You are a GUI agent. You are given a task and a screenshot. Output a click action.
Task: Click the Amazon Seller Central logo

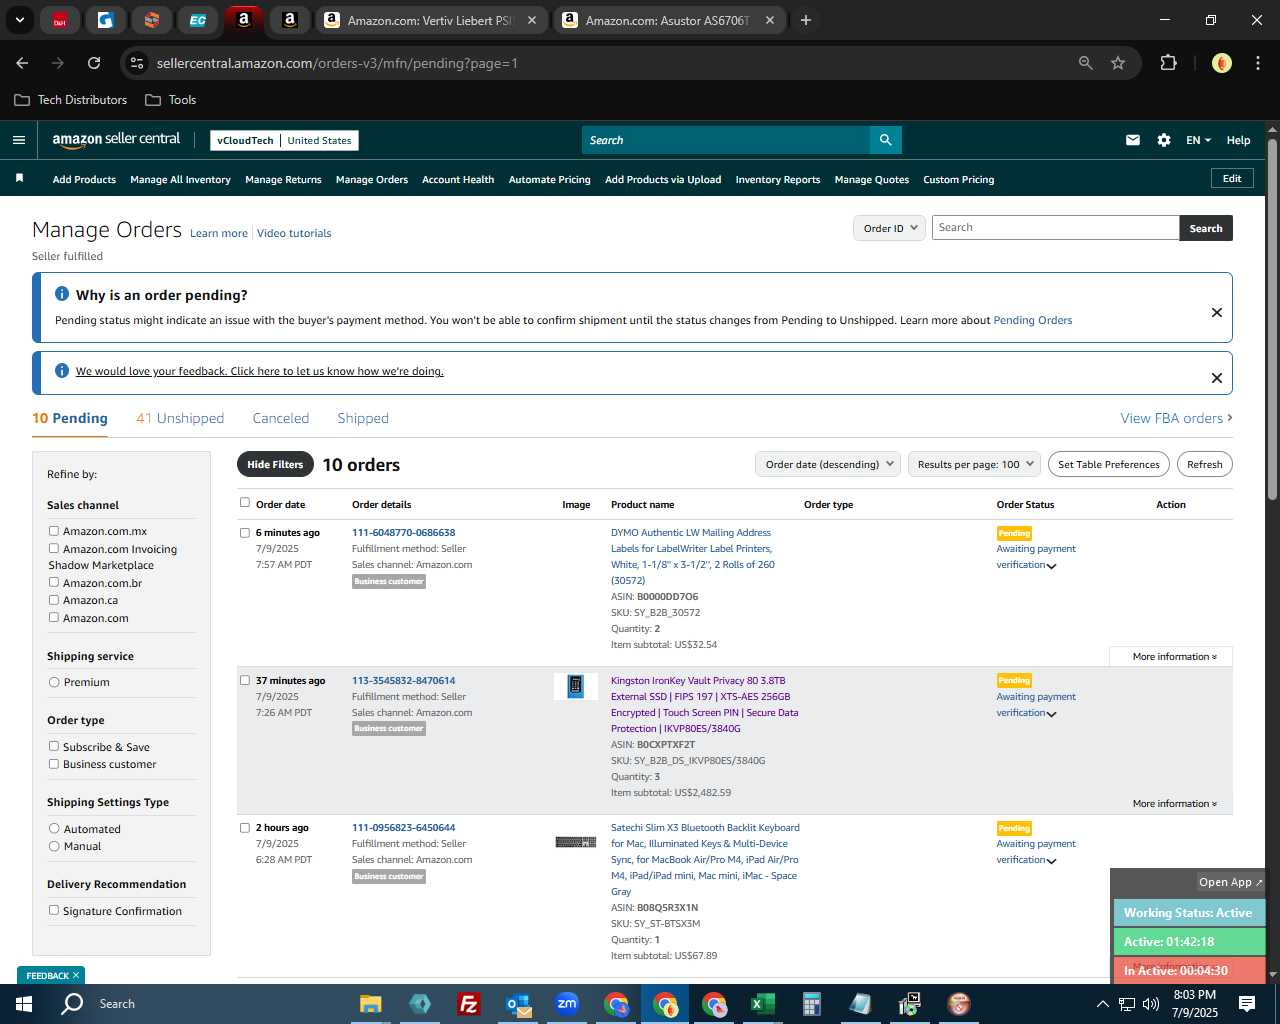tap(116, 140)
